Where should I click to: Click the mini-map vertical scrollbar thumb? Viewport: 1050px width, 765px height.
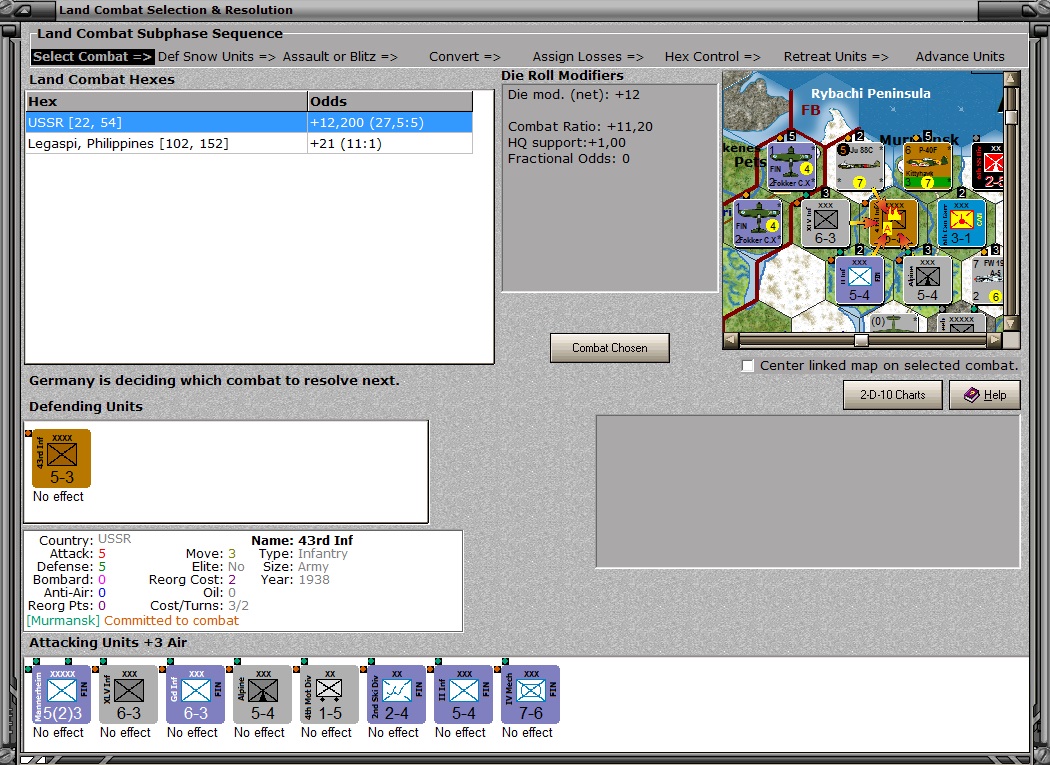coord(1011,117)
